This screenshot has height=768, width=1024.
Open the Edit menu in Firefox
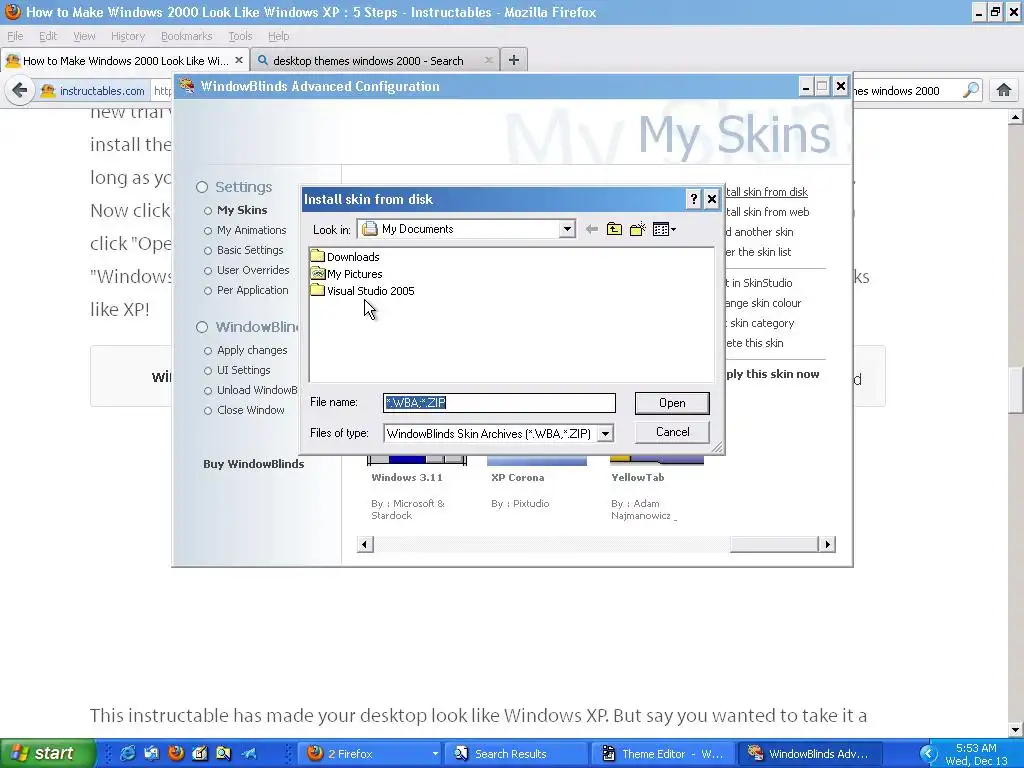pos(48,36)
